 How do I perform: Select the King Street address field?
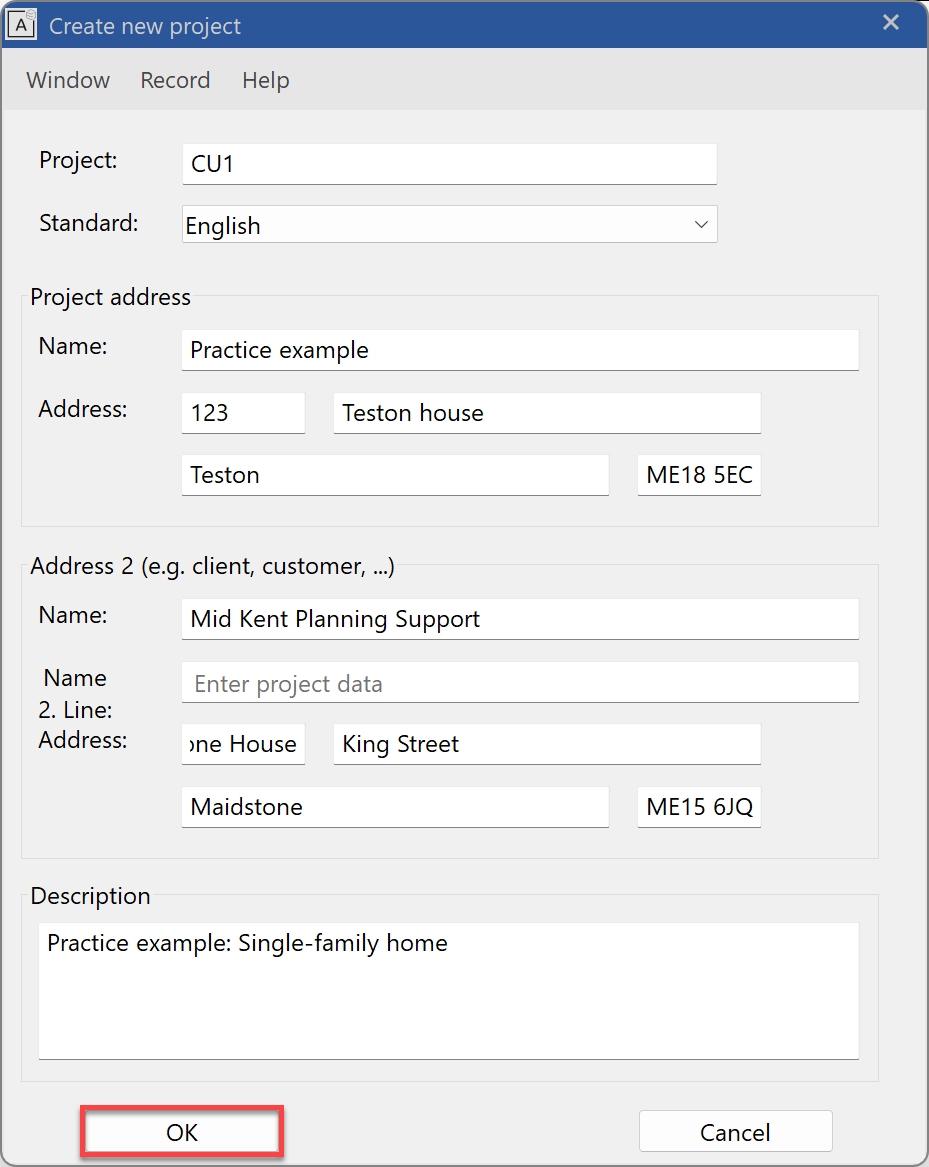(x=546, y=744)
